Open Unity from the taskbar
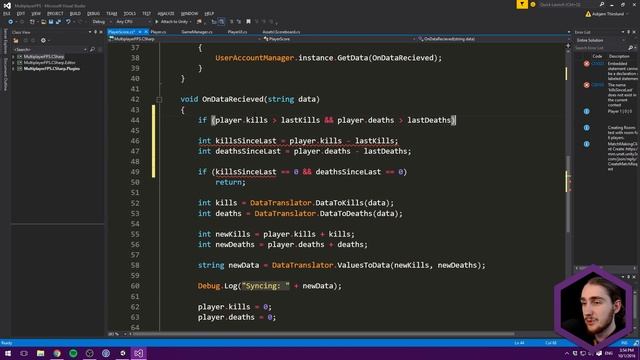This screenshot has width=640, height=360. (122, 353)
